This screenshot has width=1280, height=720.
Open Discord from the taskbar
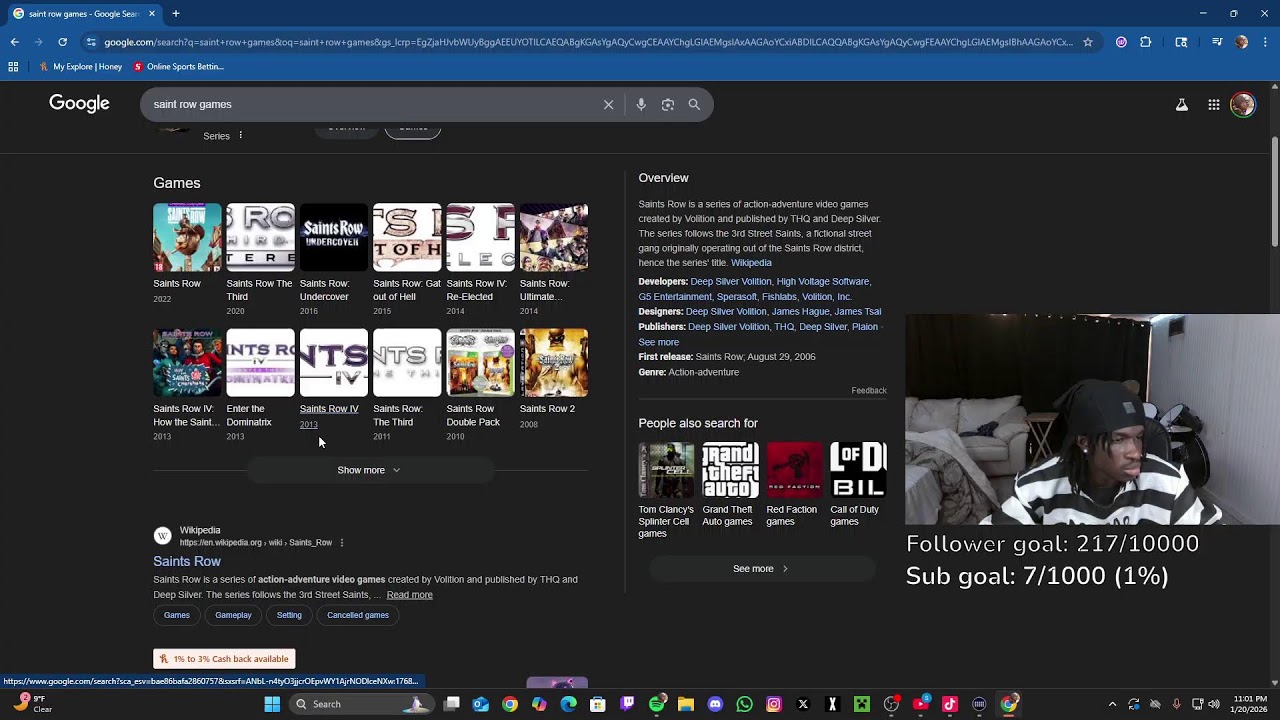pyautogui.click(x=715, y=704)
